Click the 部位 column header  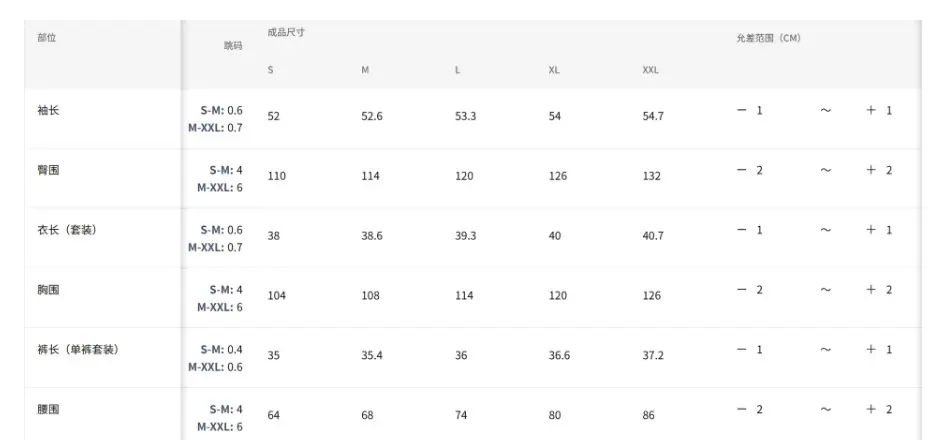click(x=47, y=38)
